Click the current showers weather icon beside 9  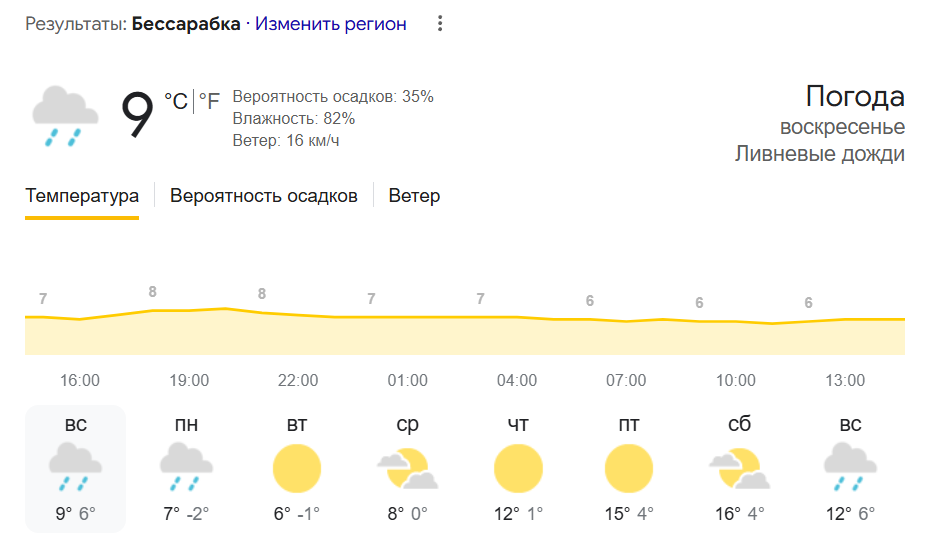click(x=65, y=116)
